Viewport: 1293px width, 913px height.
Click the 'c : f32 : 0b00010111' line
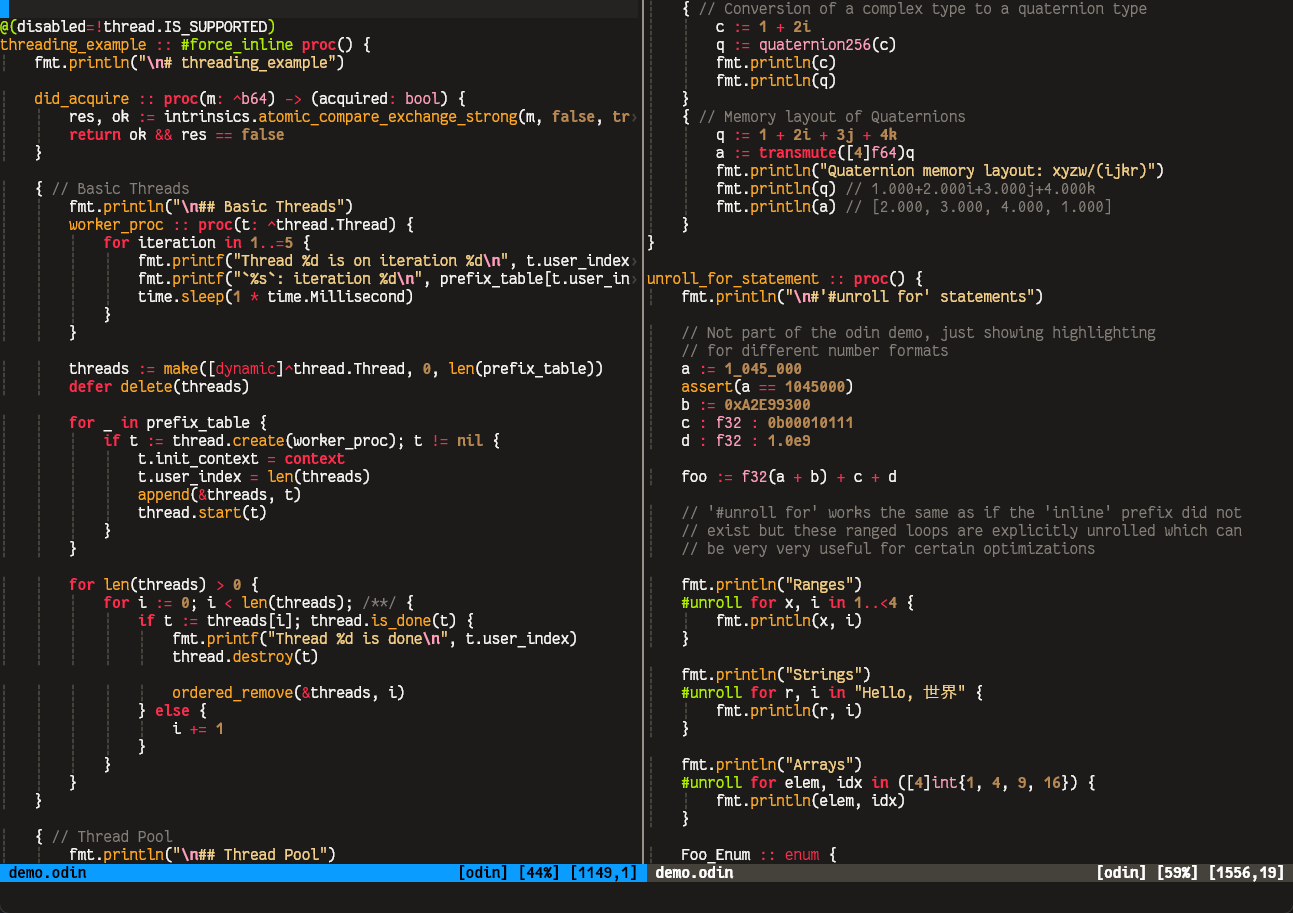(767, 423)
